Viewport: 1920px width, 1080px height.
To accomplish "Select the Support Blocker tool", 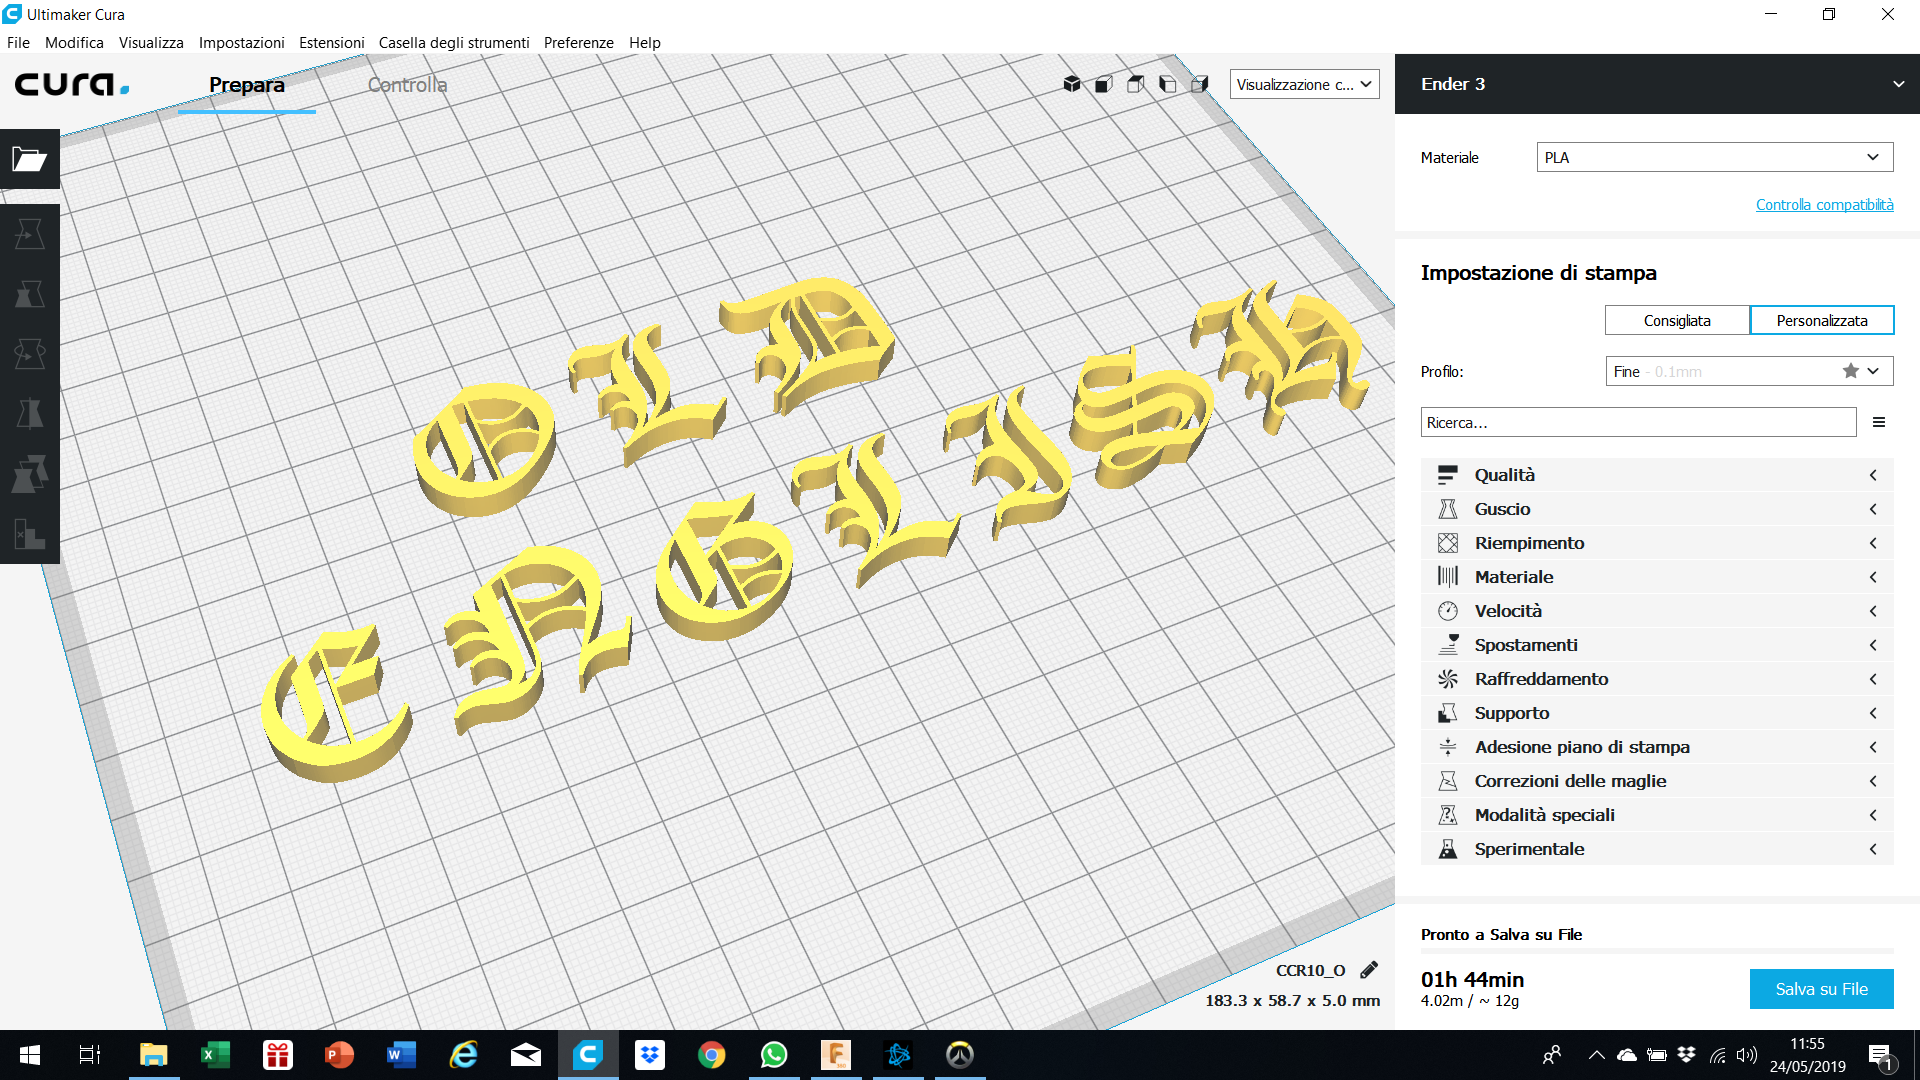I will pyautogui.click(x=29, y=534).
